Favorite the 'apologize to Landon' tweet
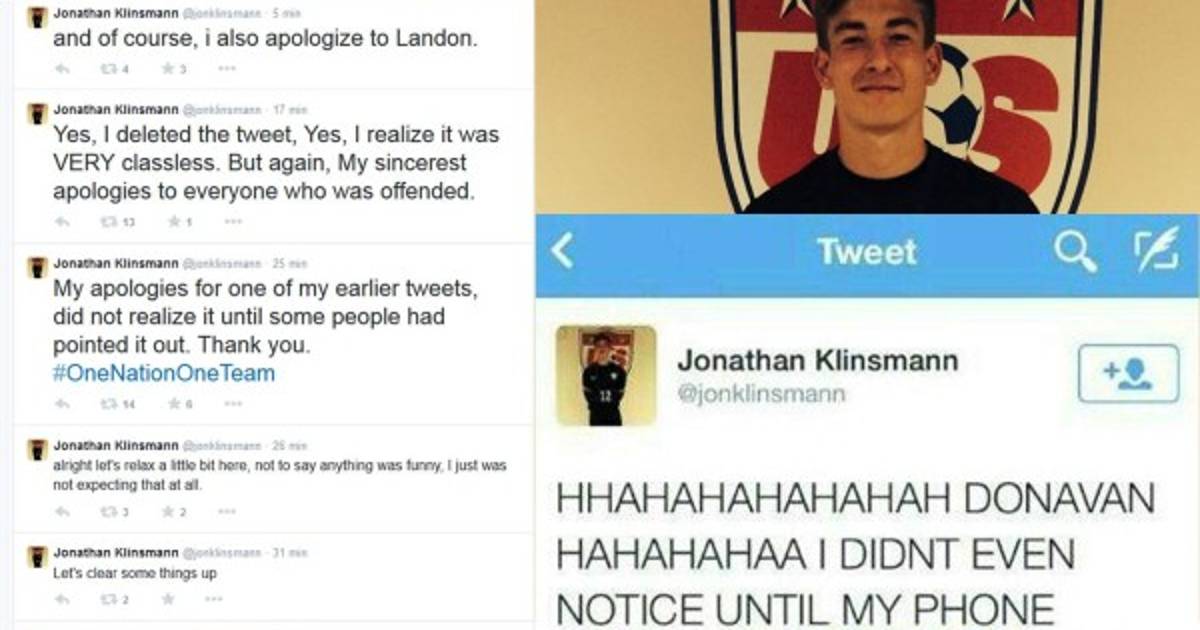The image size is (1200, 630). (x=174, y=69)
